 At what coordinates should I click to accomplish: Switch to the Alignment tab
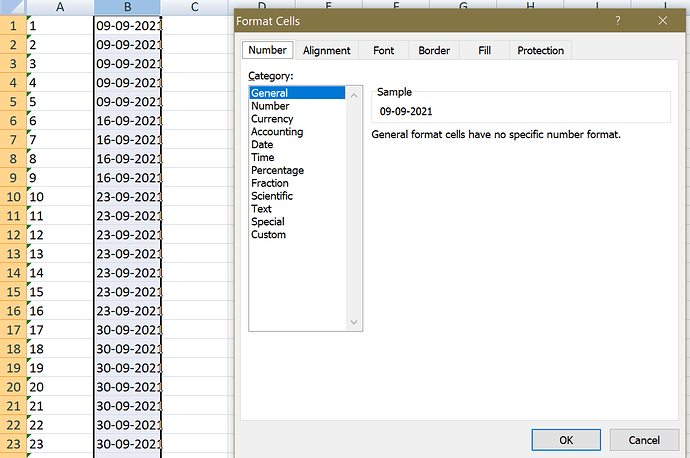pyautogui.click(x=327, y=51)
